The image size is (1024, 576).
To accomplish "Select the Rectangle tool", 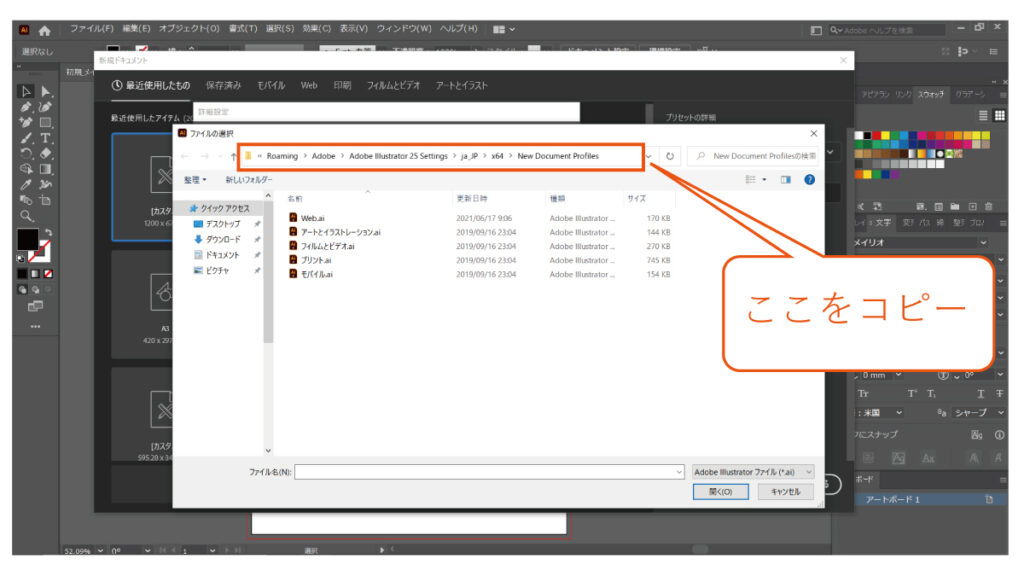I will 45,123.
